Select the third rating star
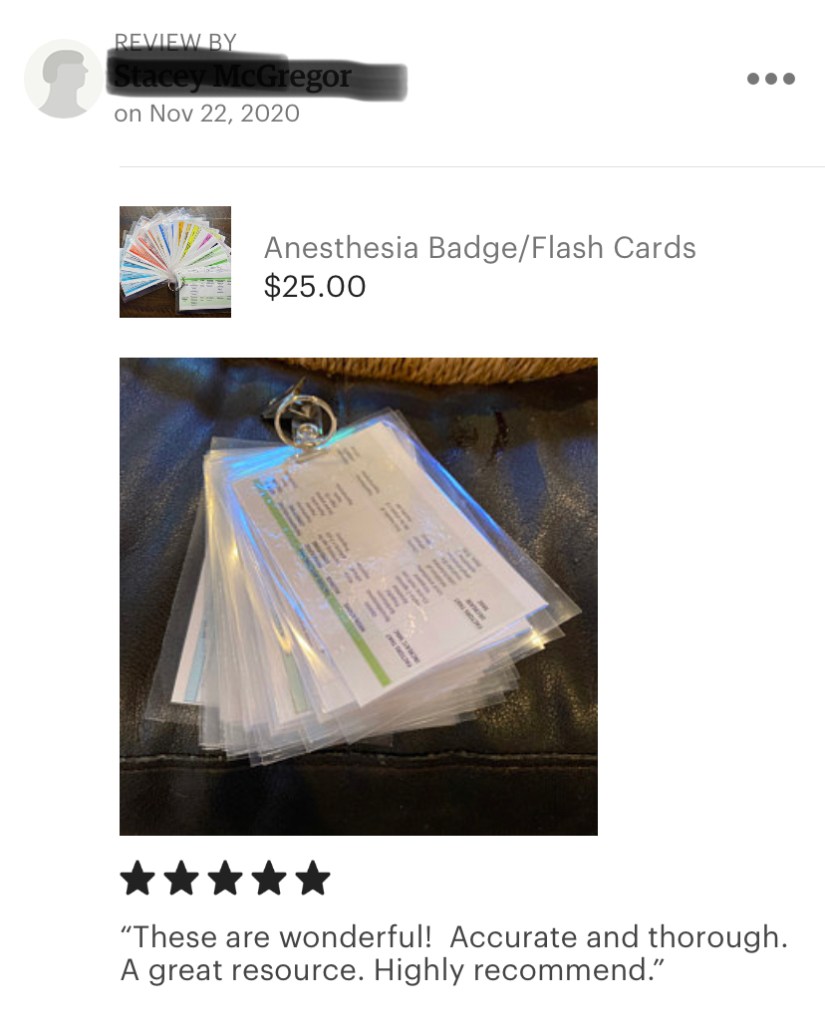The image size is (825, 1024). click(225, 878)
